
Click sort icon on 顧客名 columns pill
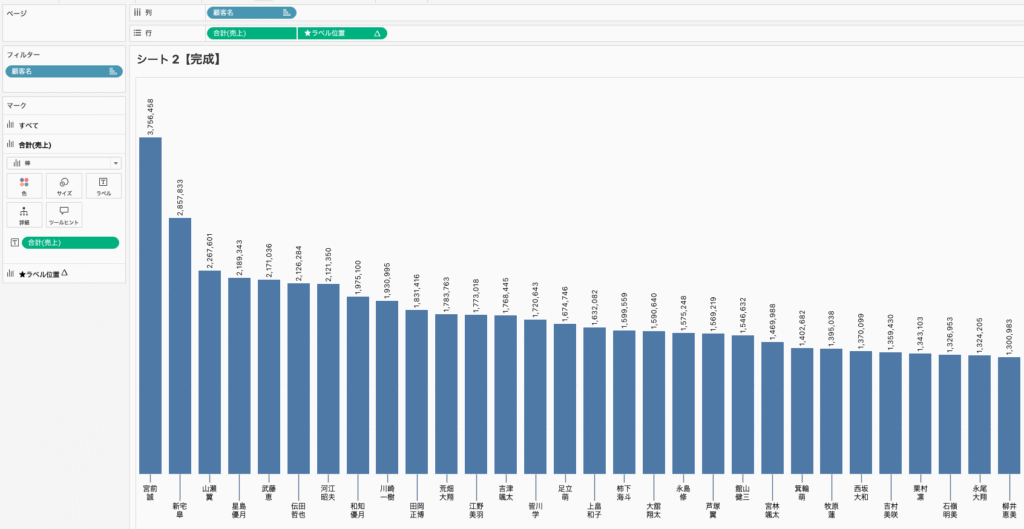287,13
